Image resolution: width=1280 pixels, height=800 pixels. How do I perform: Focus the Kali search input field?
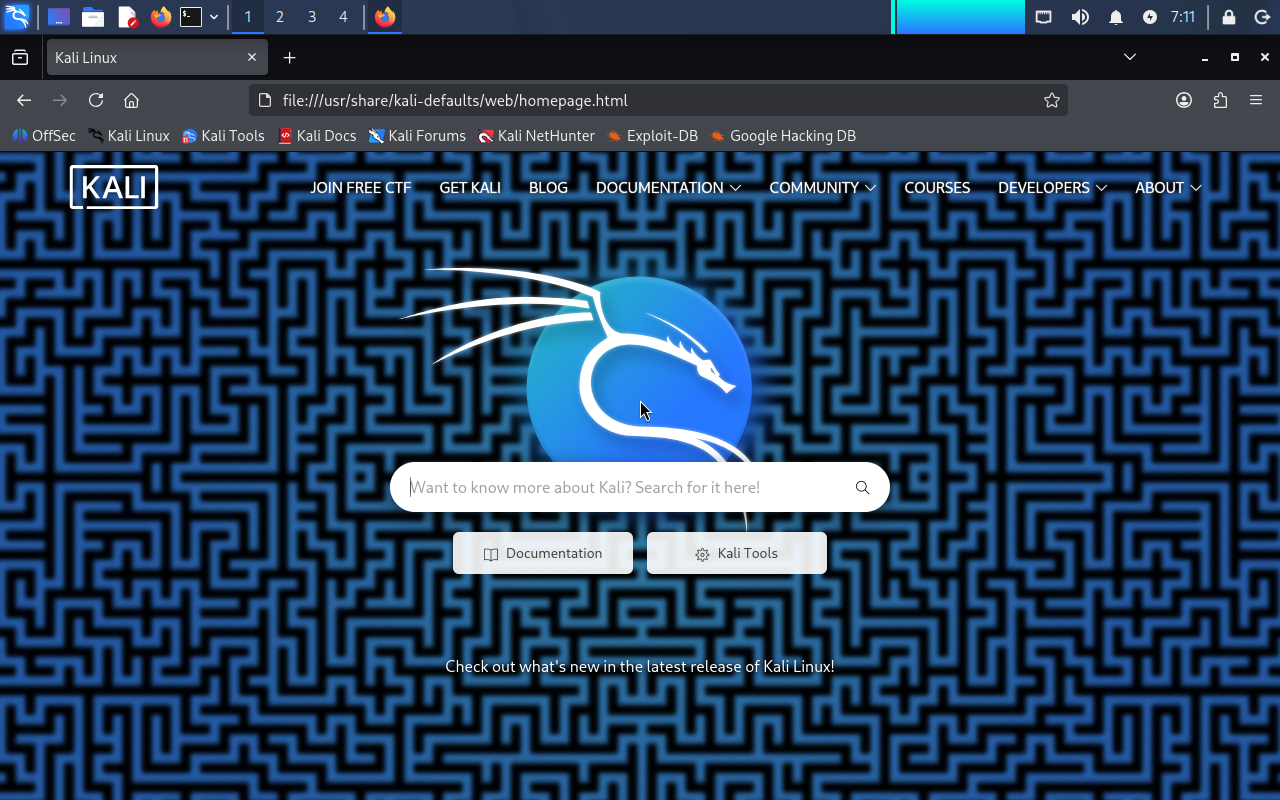[620, 488]
